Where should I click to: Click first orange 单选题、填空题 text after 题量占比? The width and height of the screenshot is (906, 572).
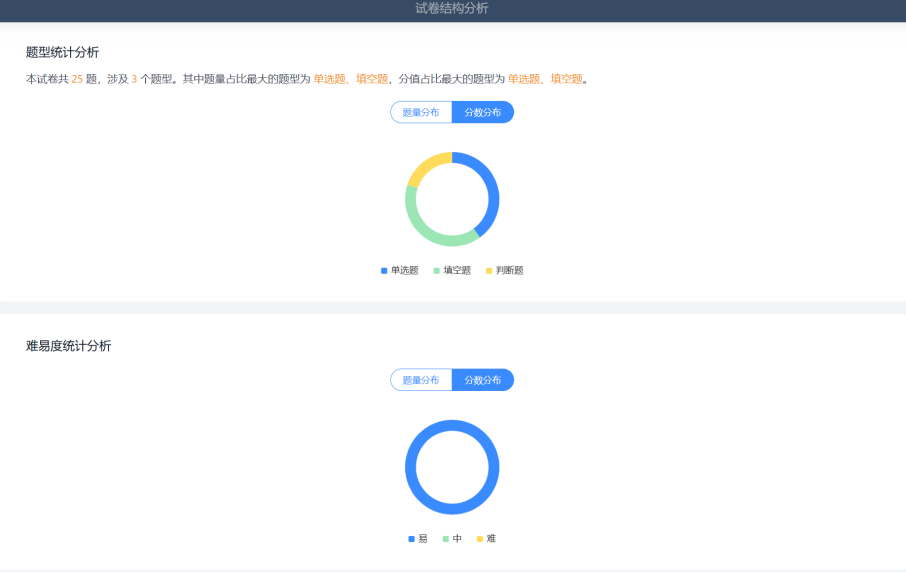tap(351, 79)
